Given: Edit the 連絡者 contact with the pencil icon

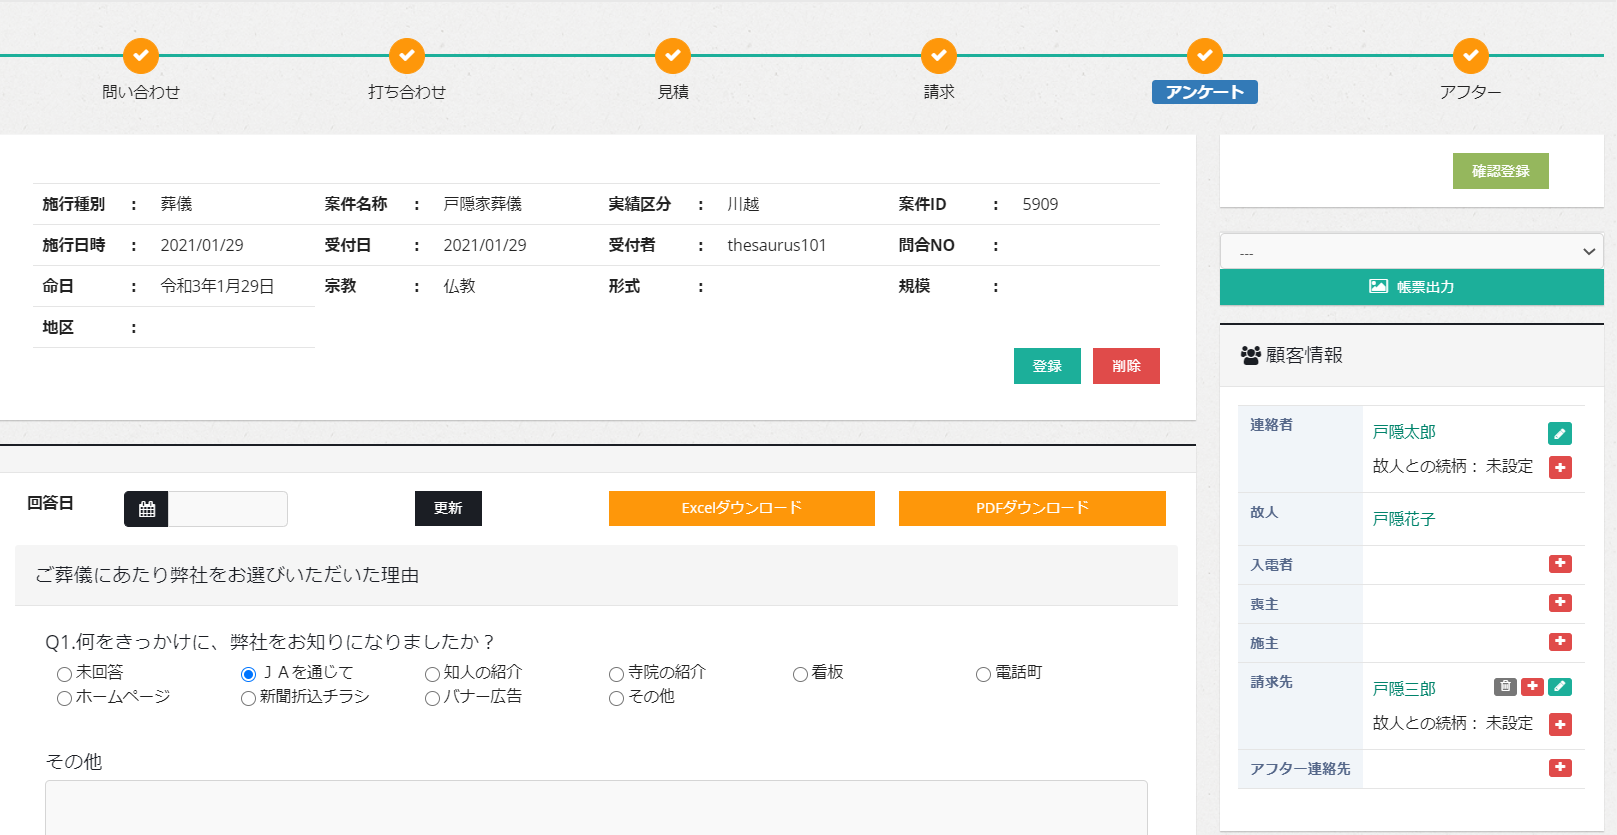Looking at the screenshot, I should pyautogui.click(x=1559, y=433).
